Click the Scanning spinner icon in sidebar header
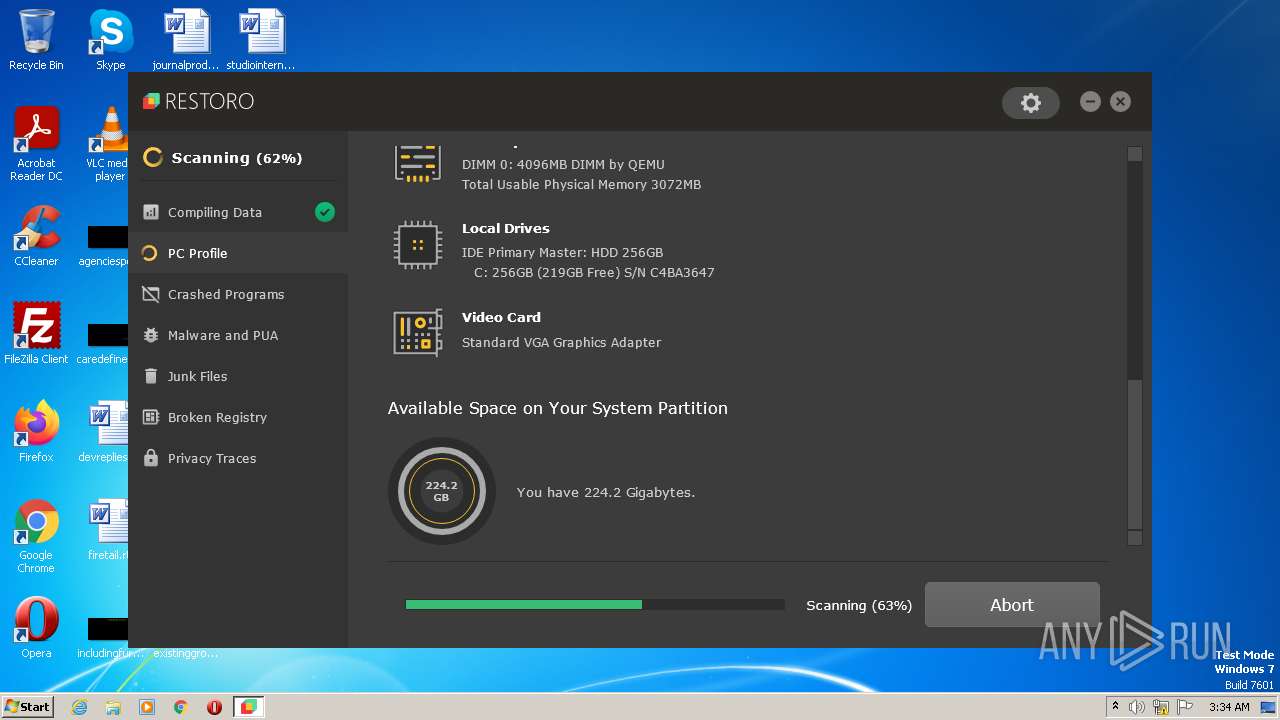Viewport: 1280px width, 720px height. [x=153, y=157]
